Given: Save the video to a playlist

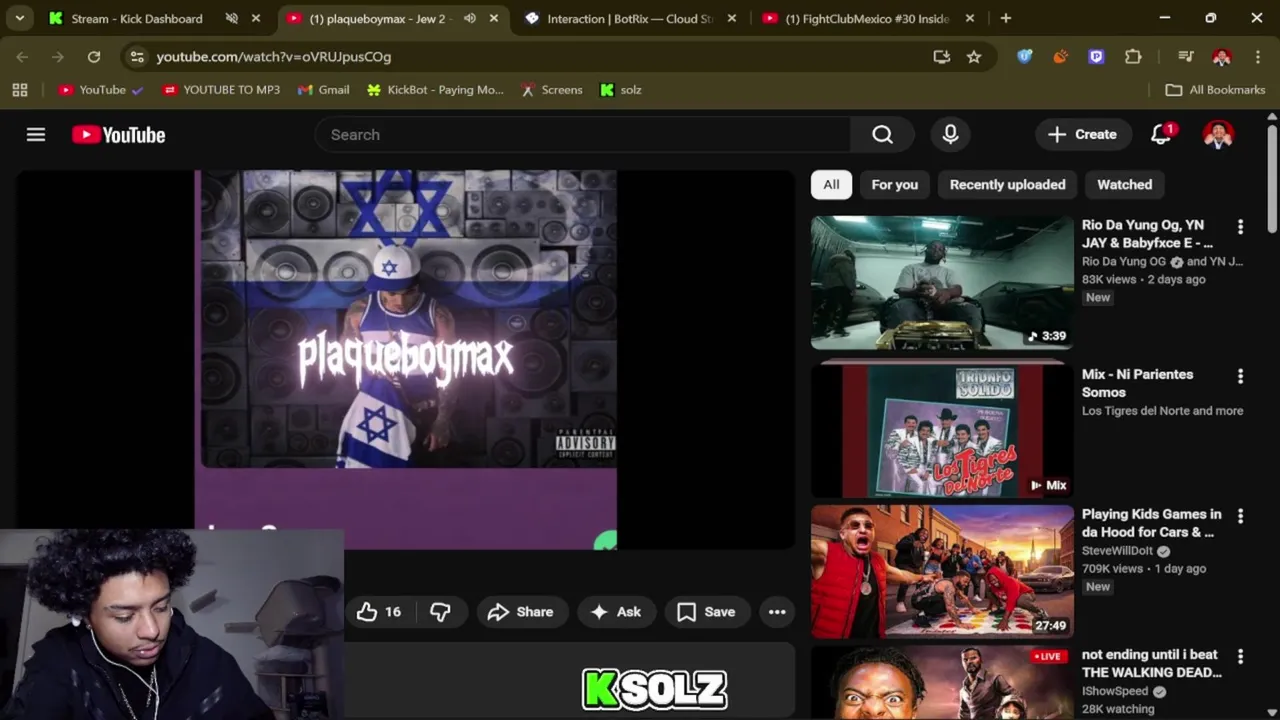Looking at the screenshot, I should pos(706,612).
